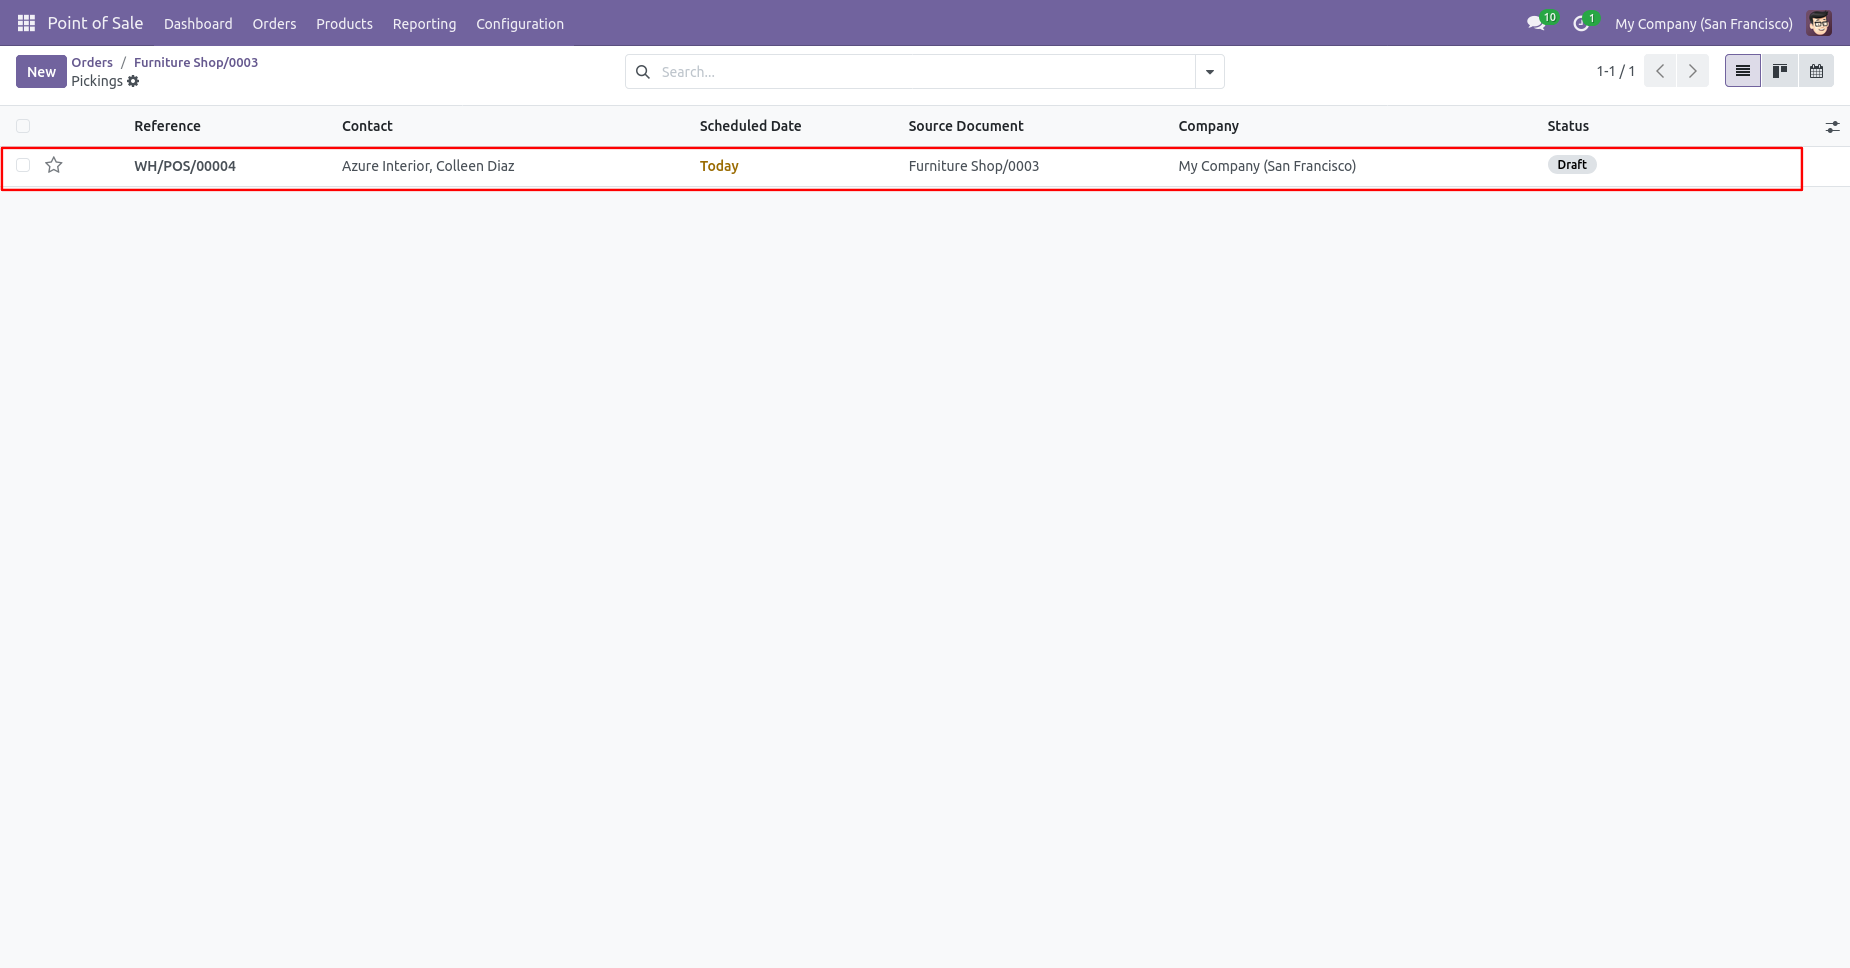Screen dimensions: 1850x968
Task: Open the Pickings gear settings icon
Action: coord(133,81)
